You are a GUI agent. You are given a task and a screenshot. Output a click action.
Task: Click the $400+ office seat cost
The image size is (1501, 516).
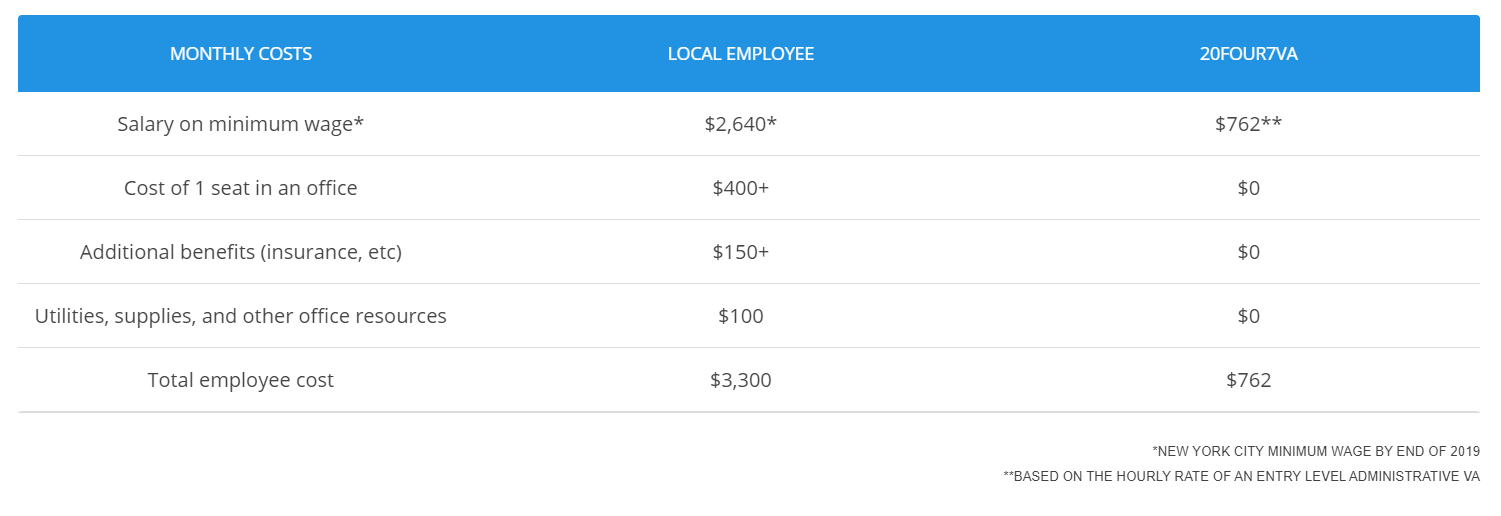(741, 188)
